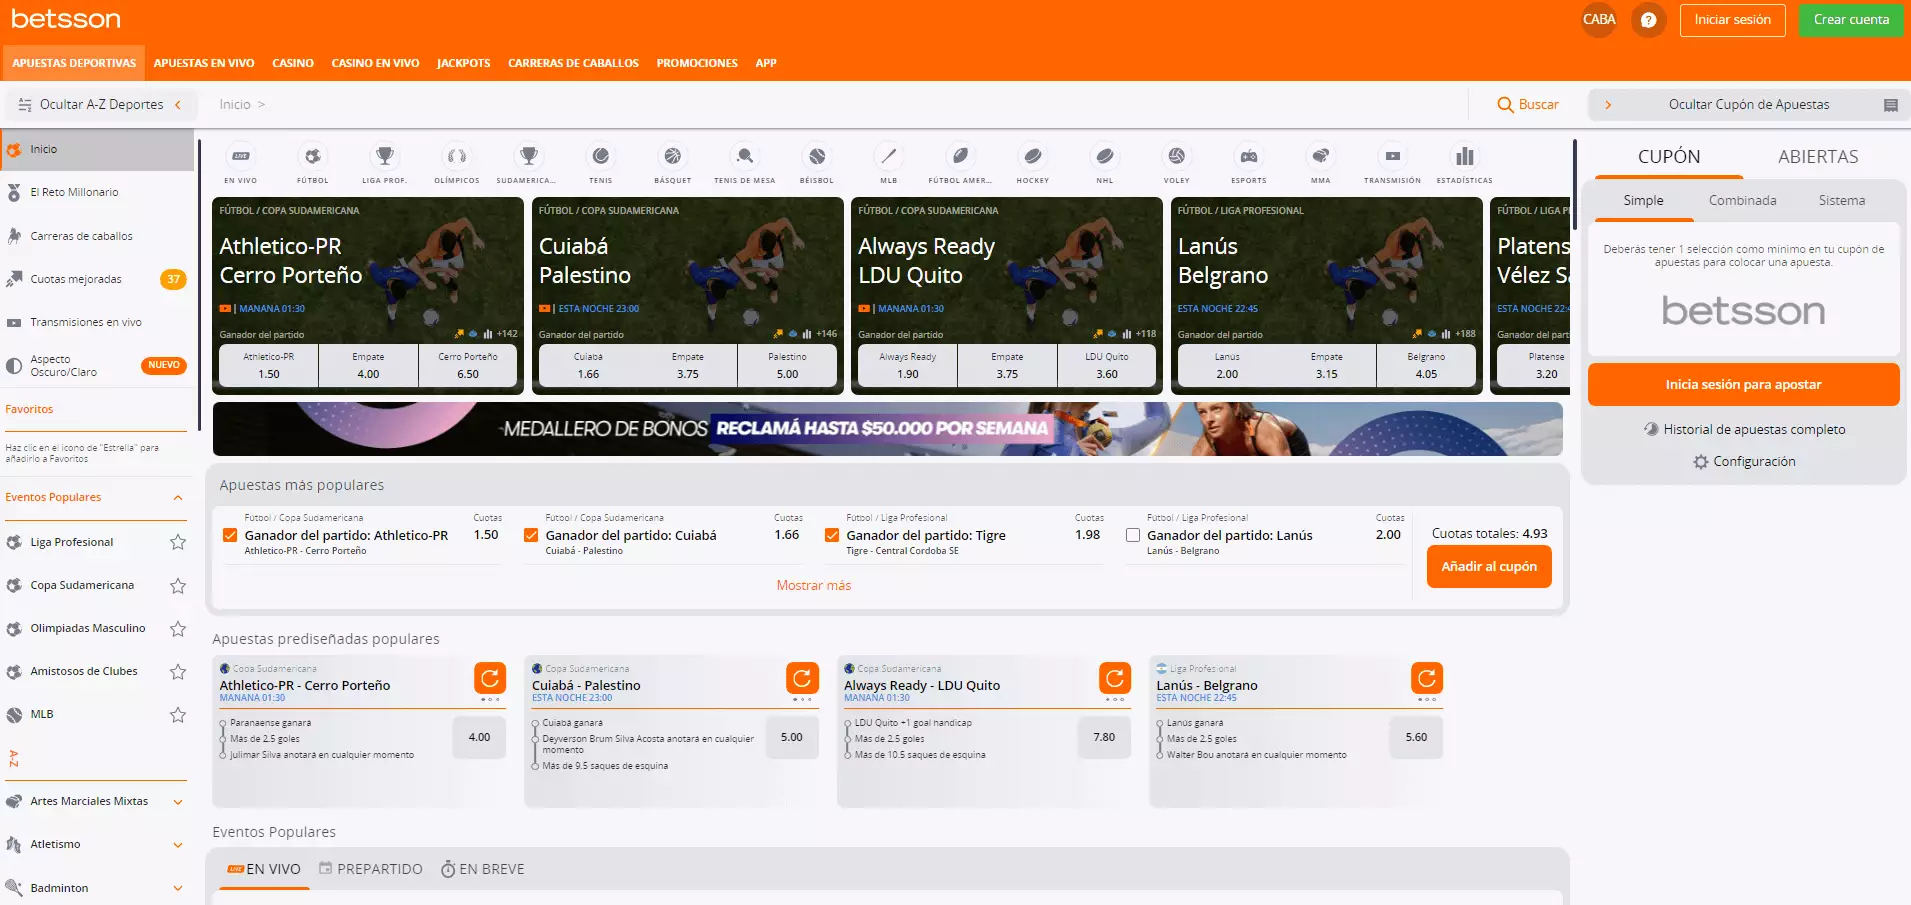Click Añadir al cupón button

(x=1489, y=566)
